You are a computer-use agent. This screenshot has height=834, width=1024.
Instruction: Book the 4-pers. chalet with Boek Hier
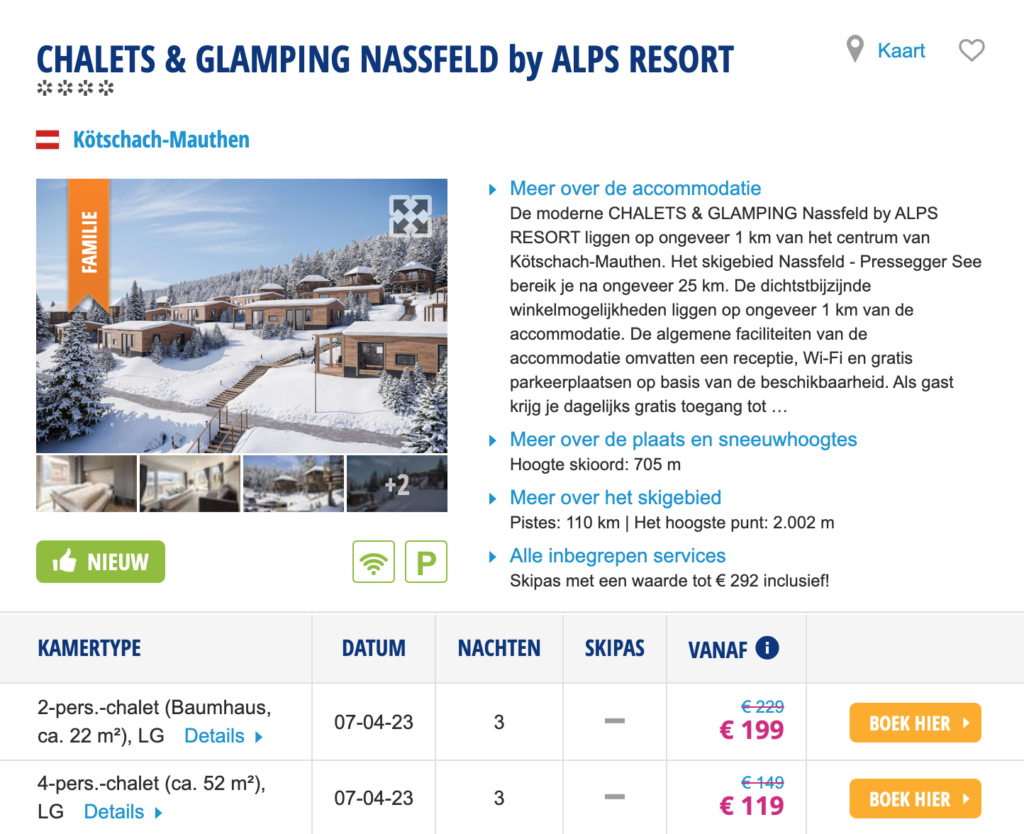(x=915, y=799)
